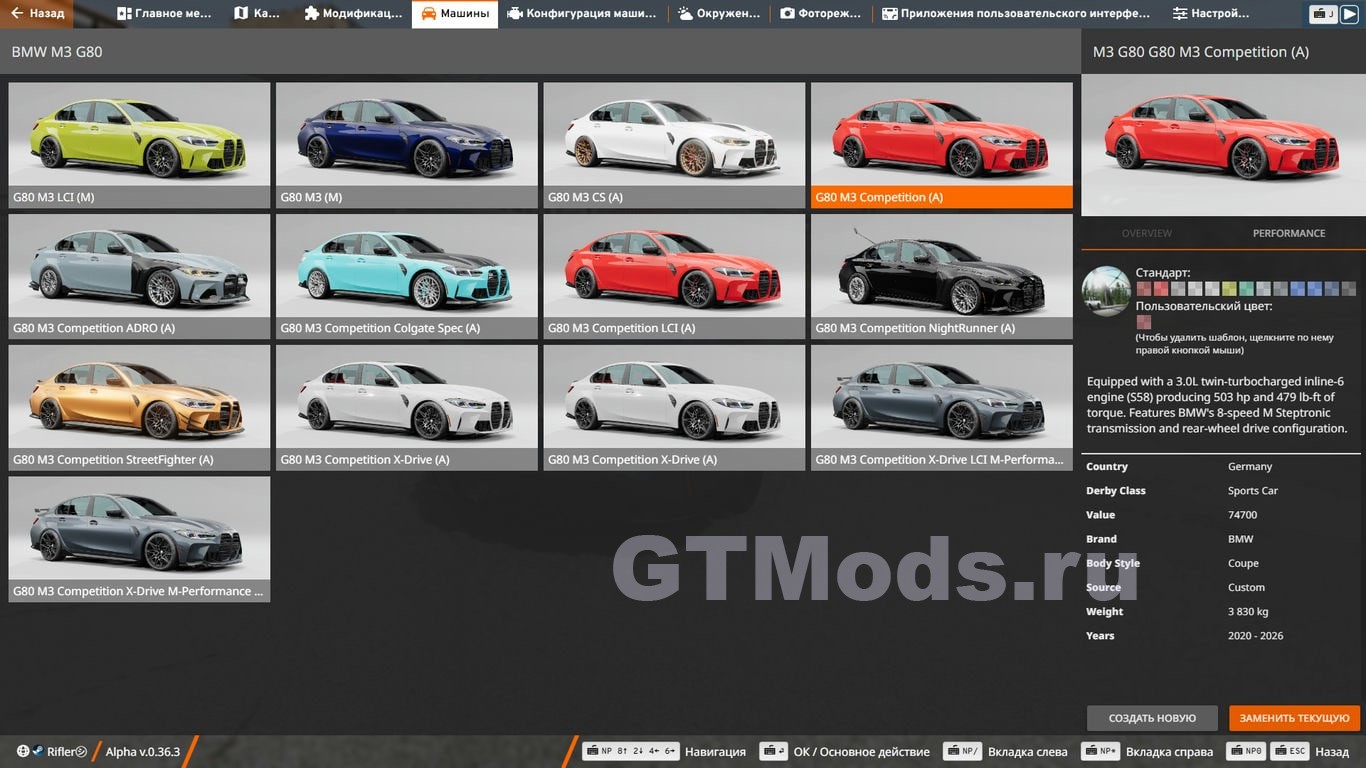Click the Years 2020 - 2026 row
The width and height of the screenshot is (1366, 768).
1223,636
